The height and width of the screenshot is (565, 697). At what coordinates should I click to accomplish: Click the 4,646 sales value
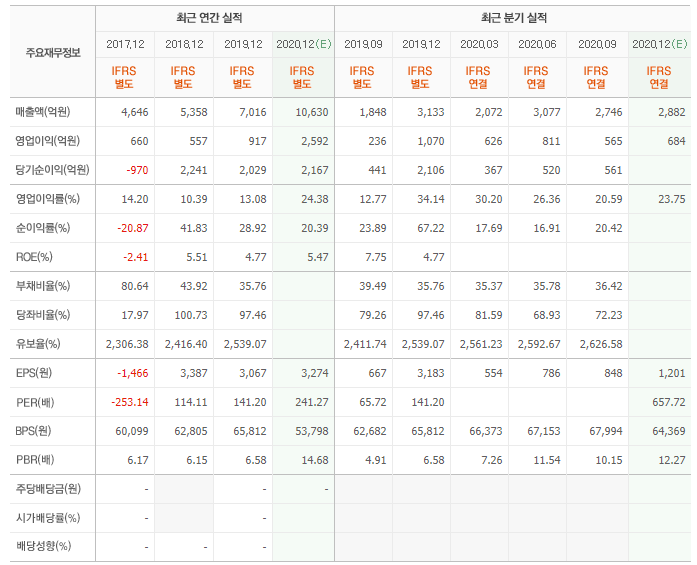click(x=135, y=112)
